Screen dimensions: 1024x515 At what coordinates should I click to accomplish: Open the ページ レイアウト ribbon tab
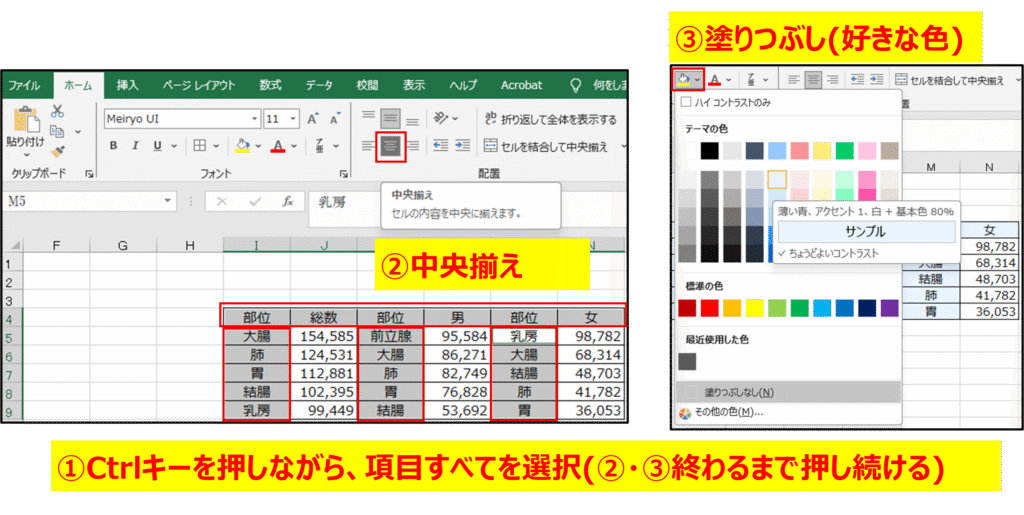click(x=199, y=85)
